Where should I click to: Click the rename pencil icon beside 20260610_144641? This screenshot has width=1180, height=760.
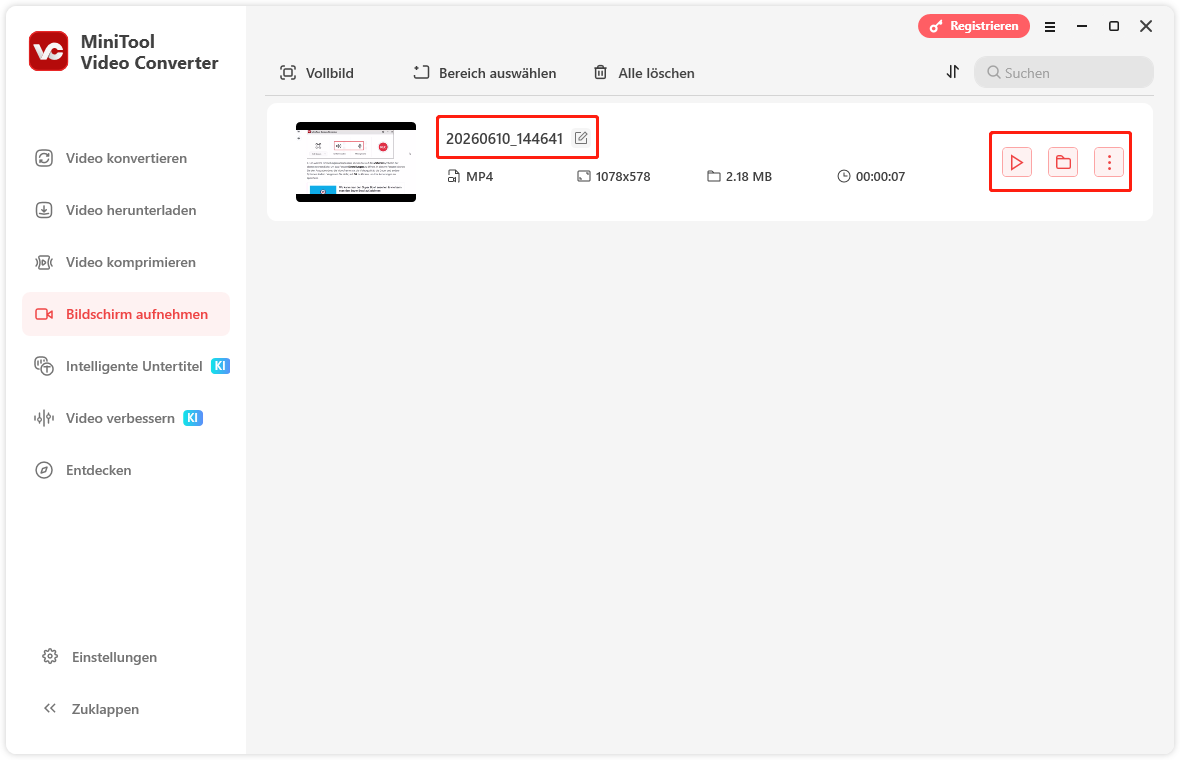pyautogui.click(x=581, y=138)
